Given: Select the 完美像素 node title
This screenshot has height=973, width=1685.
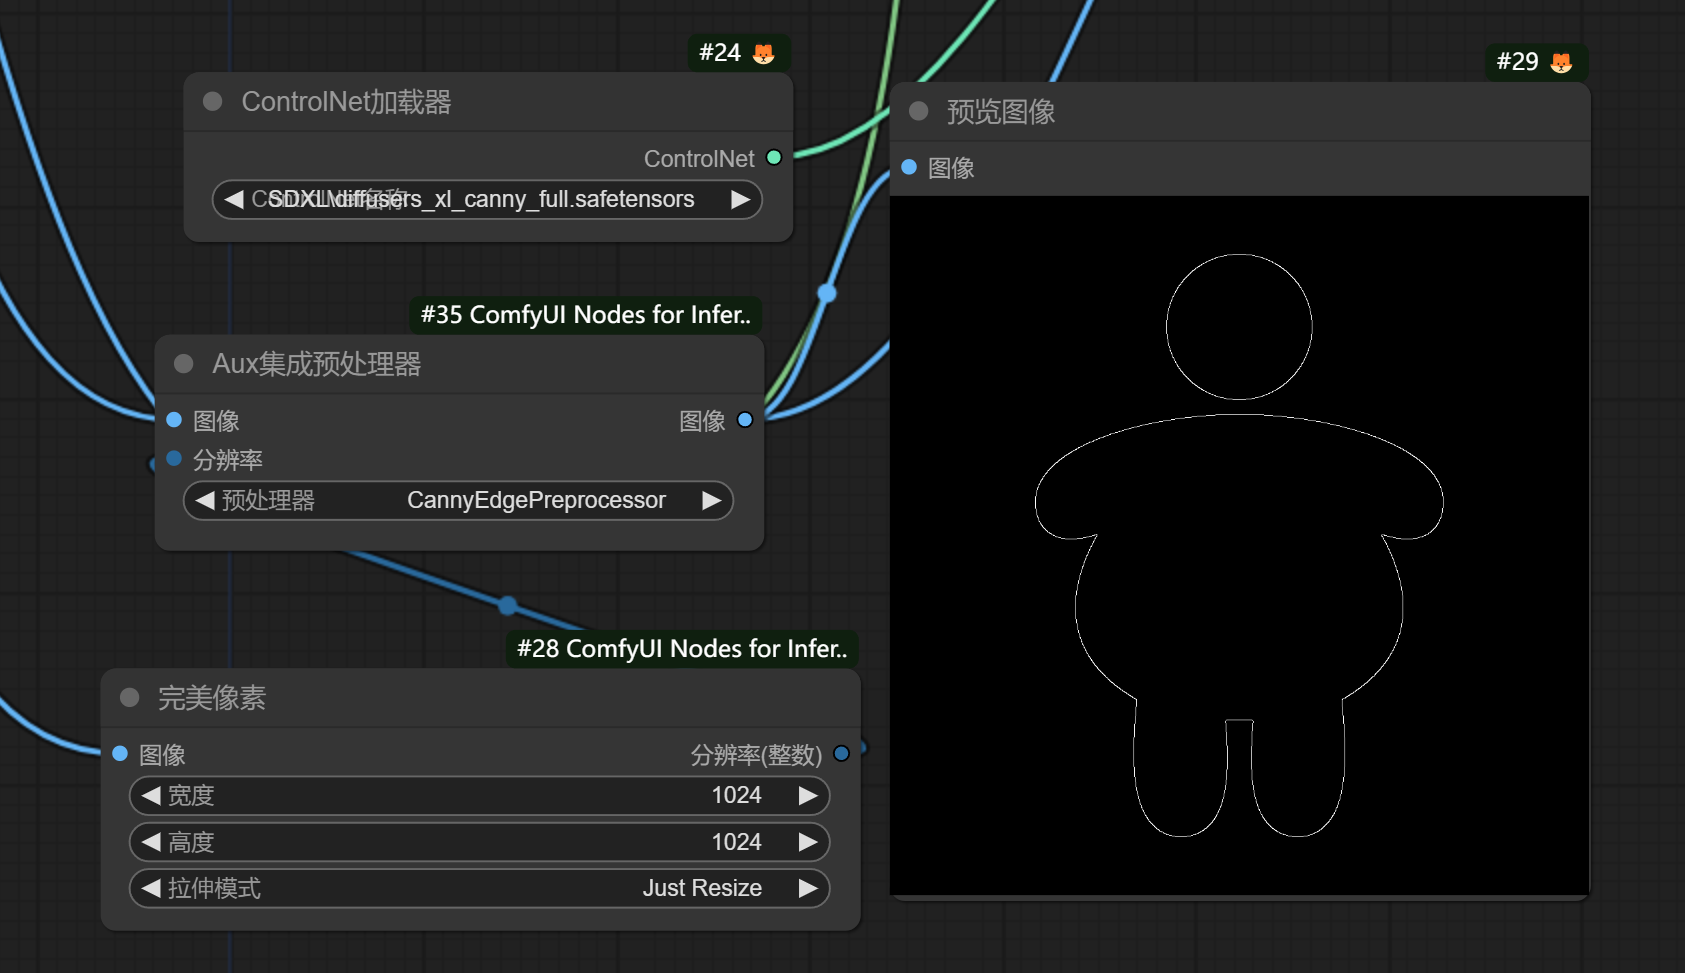Looking at the screenshot, I should (212, 698).
